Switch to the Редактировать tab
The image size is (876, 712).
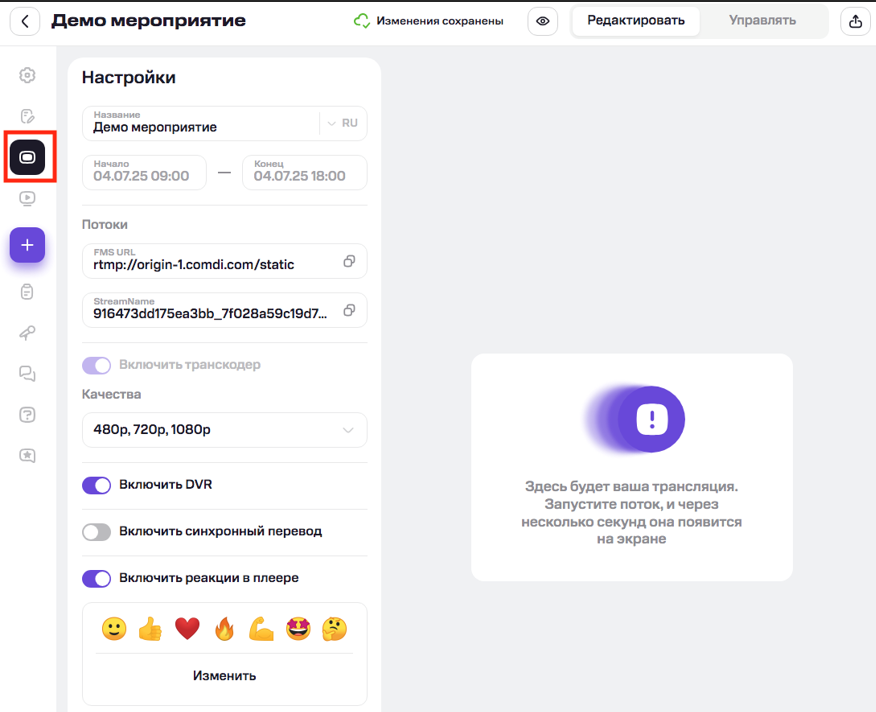[x=636, y=21]
